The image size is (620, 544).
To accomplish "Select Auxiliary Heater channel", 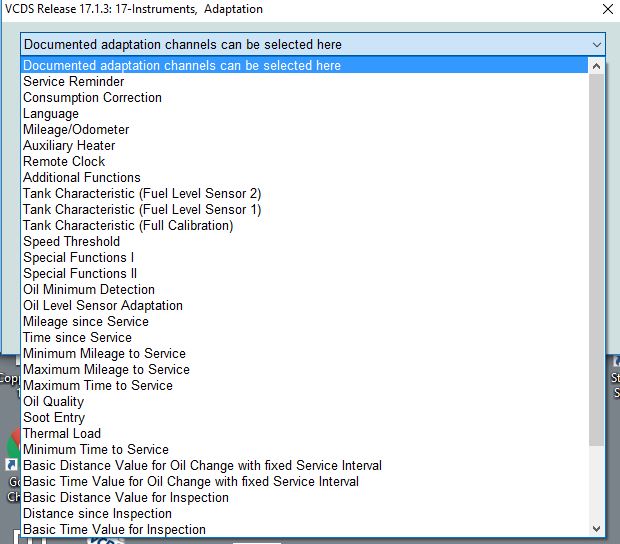I will (69, 146).
